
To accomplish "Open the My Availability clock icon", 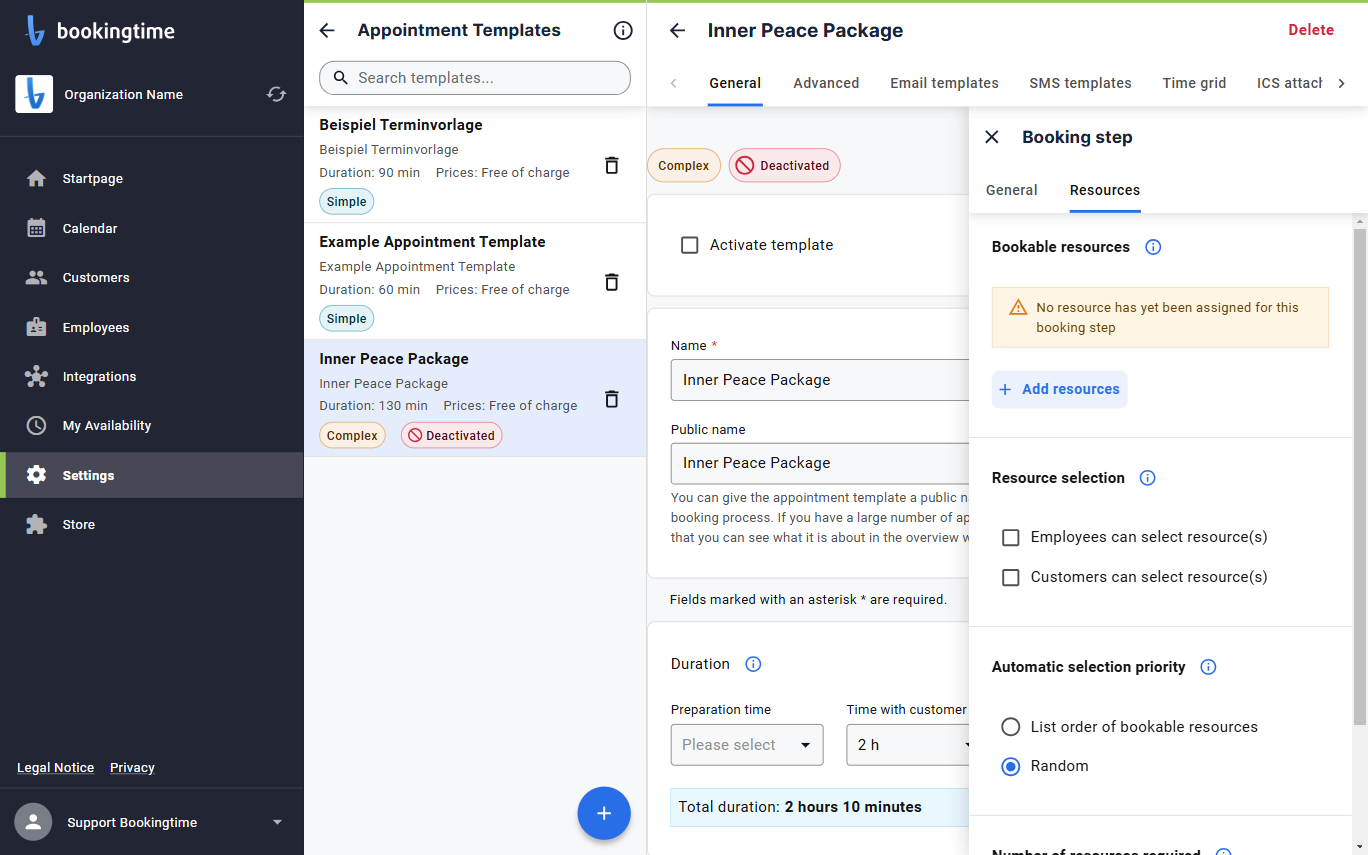I will (x=36, y=426).
